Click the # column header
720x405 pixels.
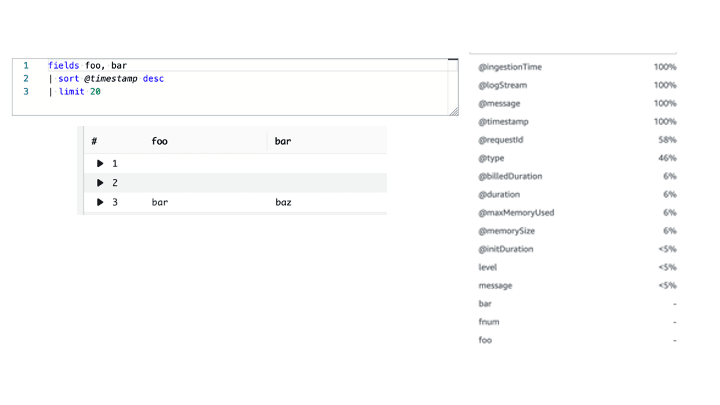click(x=94, y=141)
